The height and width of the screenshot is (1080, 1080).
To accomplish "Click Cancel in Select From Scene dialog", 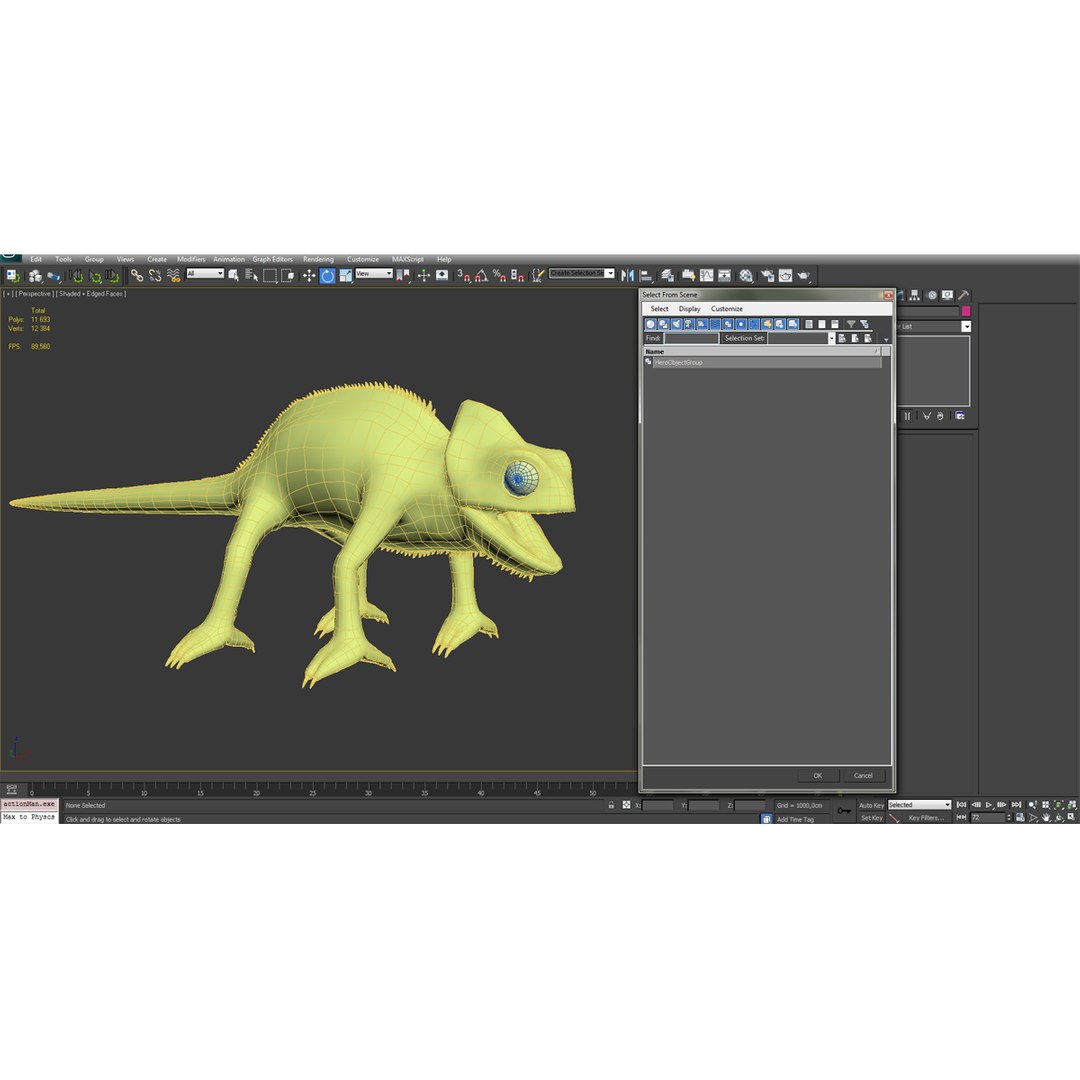I will (x=863, y=776).
